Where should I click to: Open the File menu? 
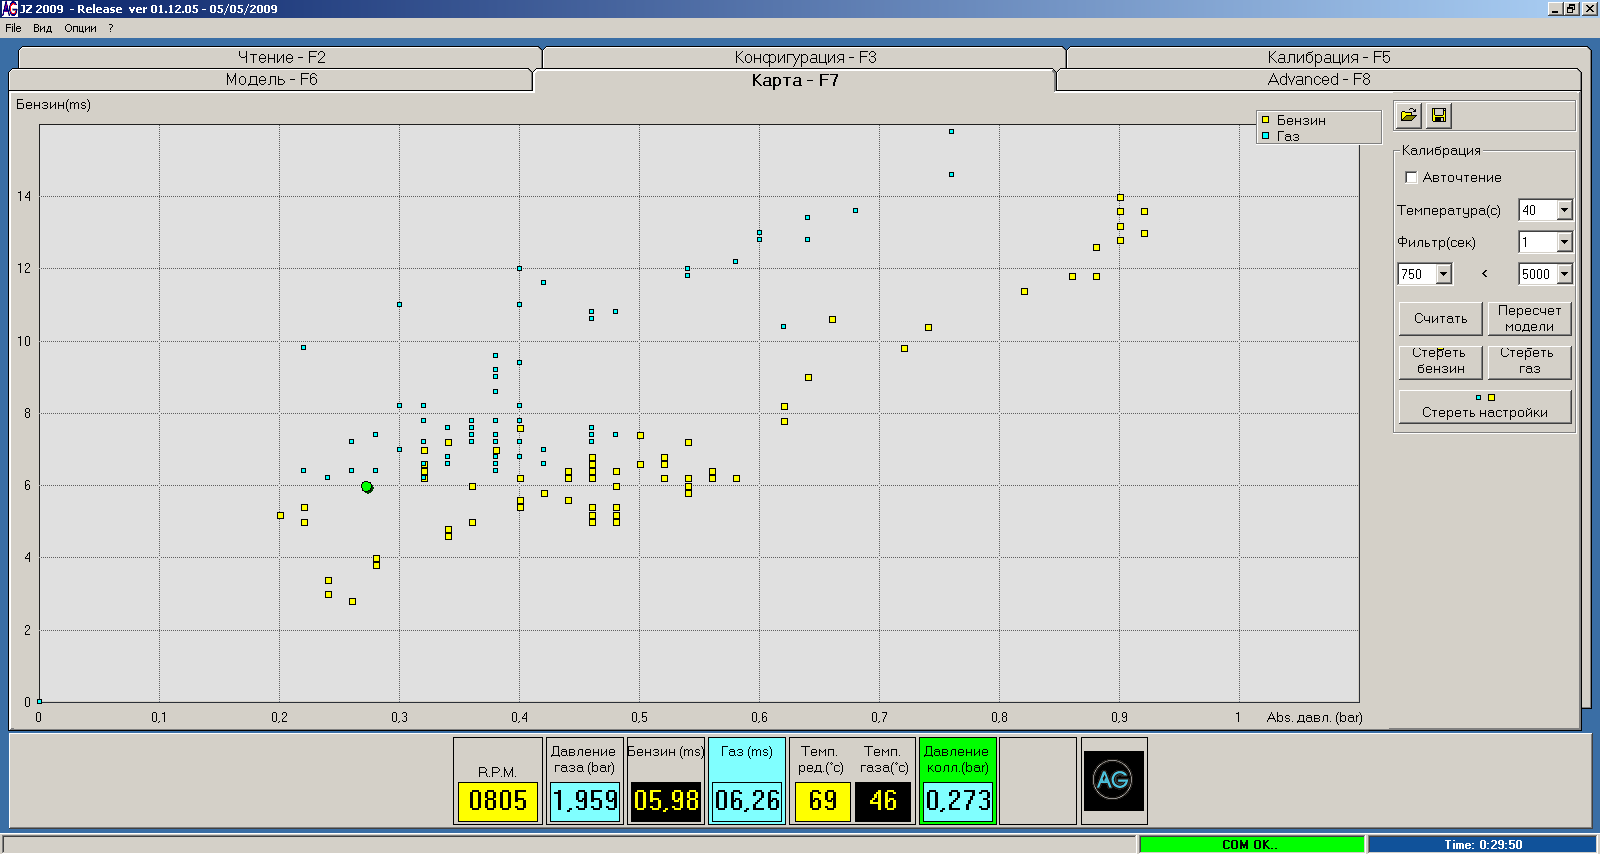point(13,28)
